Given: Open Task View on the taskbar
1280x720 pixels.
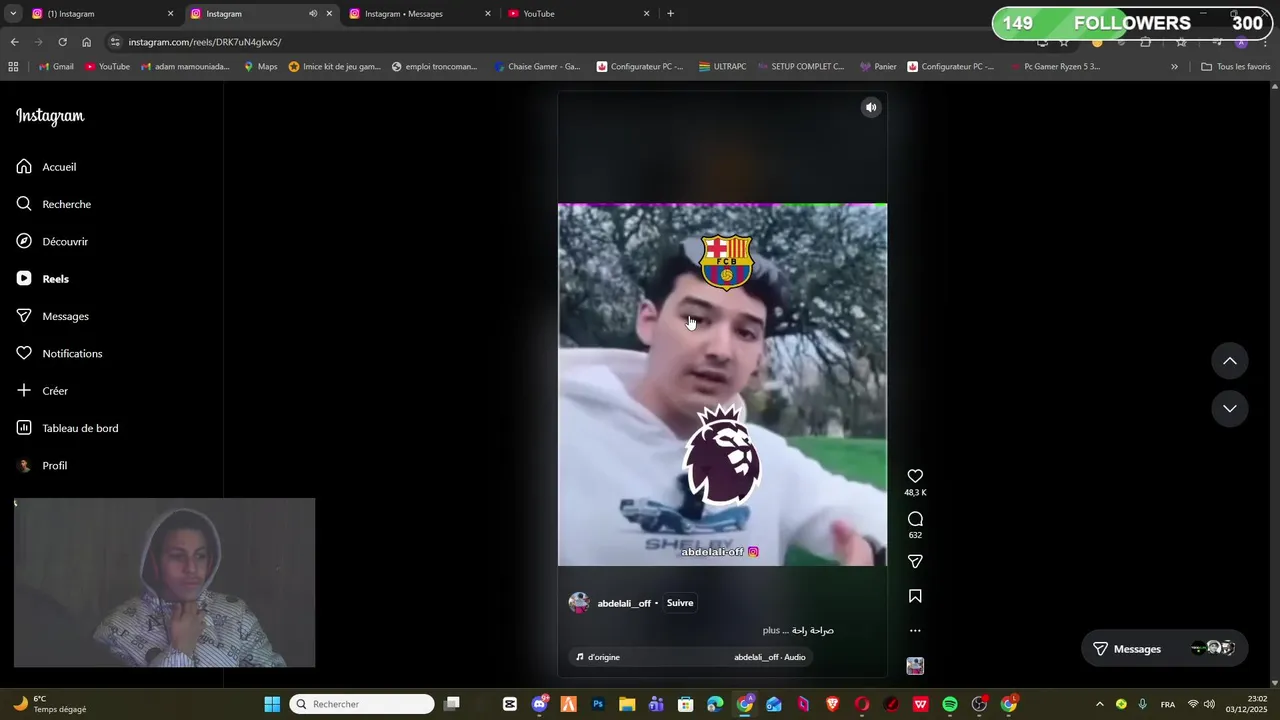Looking at the screenshot, I should [x=452, y=704].
